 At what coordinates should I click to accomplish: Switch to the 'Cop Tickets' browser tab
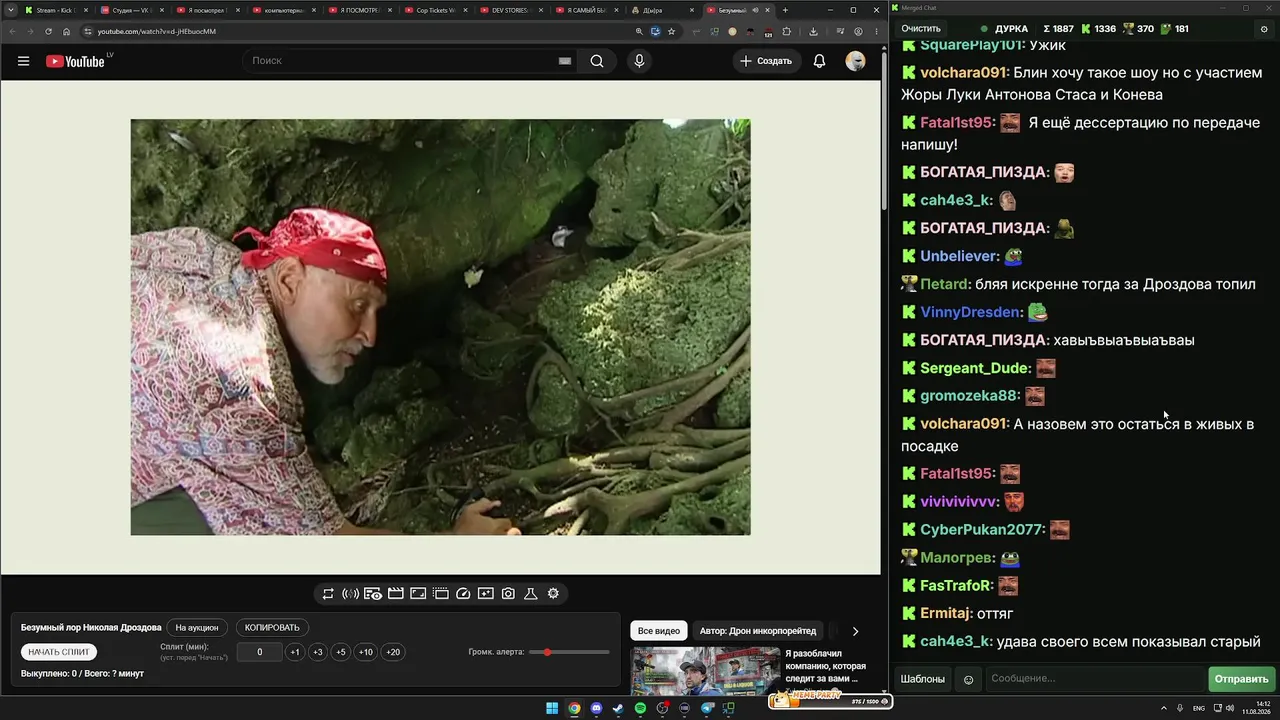point(435,10)
